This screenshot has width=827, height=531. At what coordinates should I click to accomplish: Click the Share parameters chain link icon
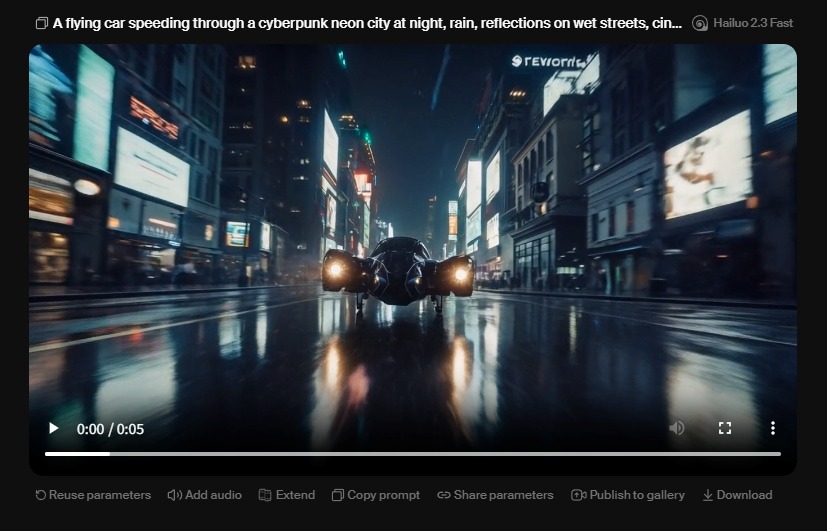click(x=444, y=495)
